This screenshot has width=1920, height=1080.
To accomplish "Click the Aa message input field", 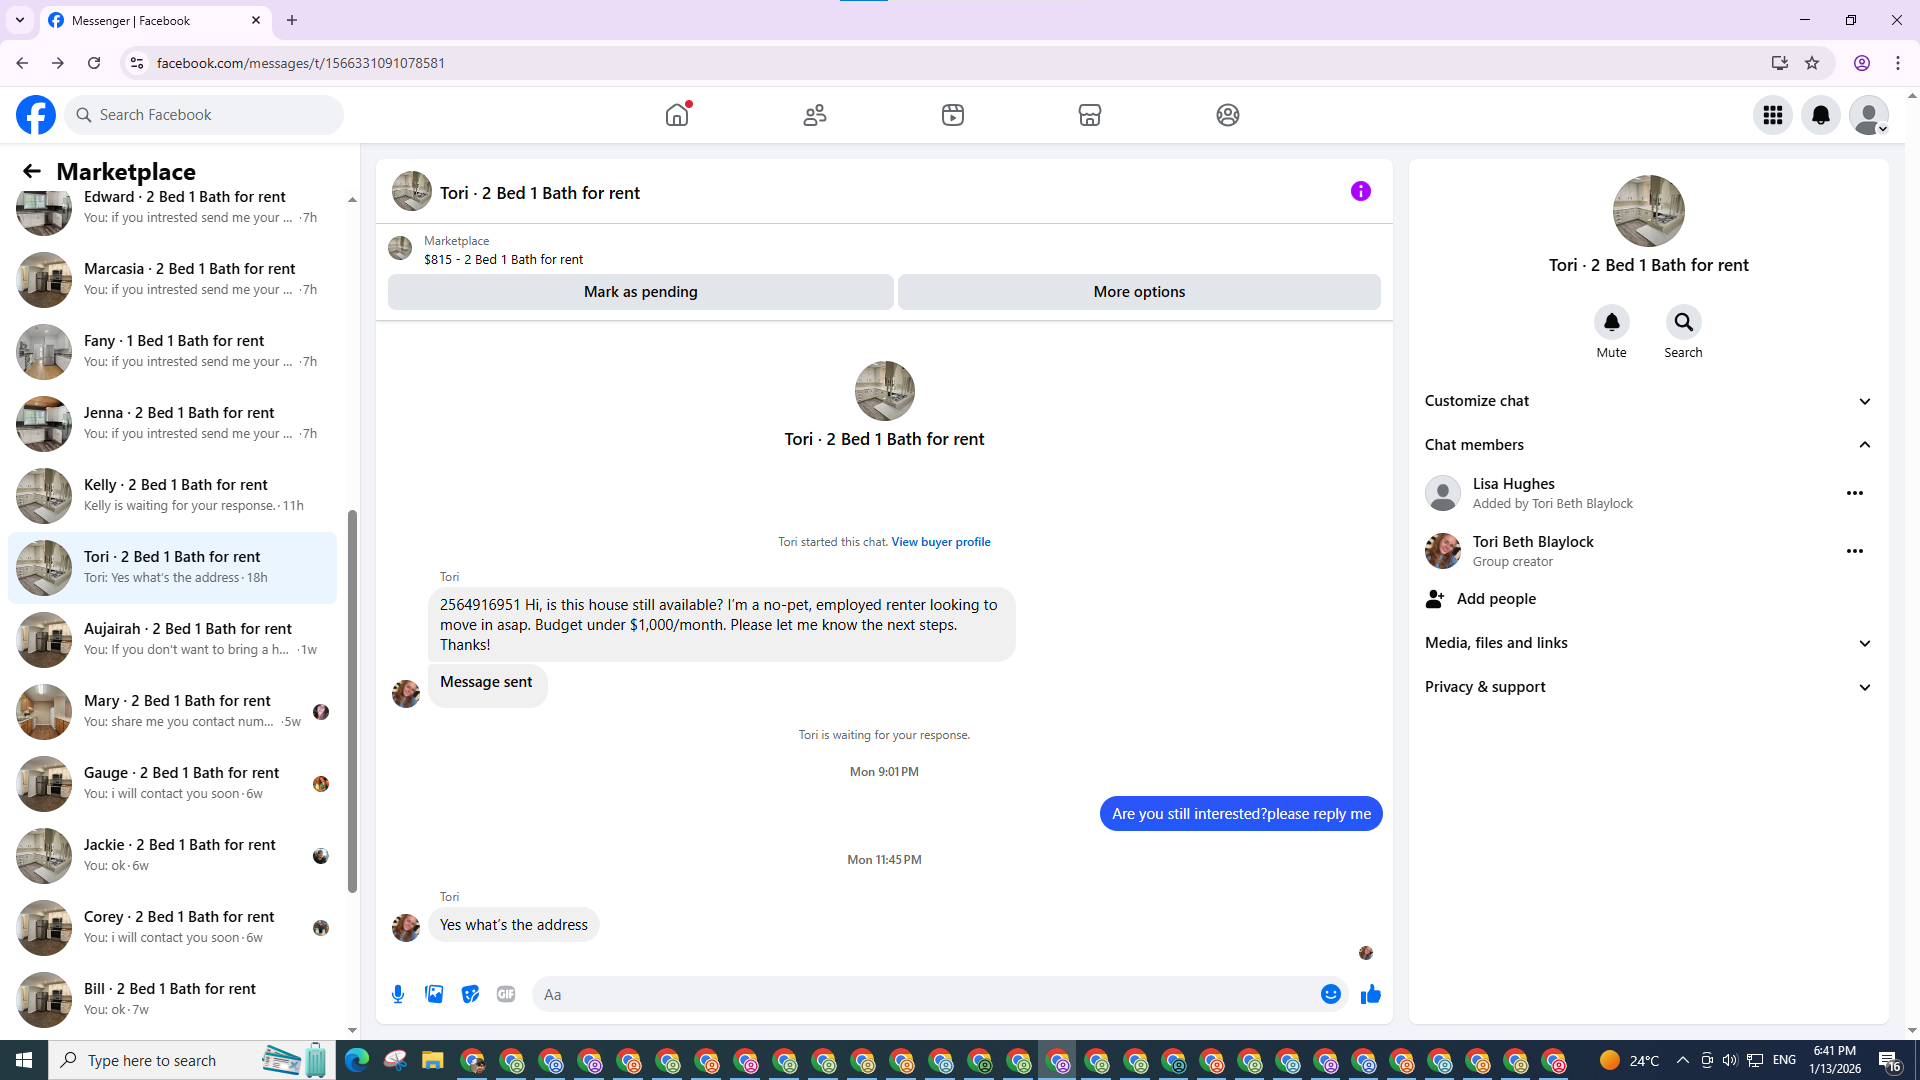I will click(x=920, y=994).
